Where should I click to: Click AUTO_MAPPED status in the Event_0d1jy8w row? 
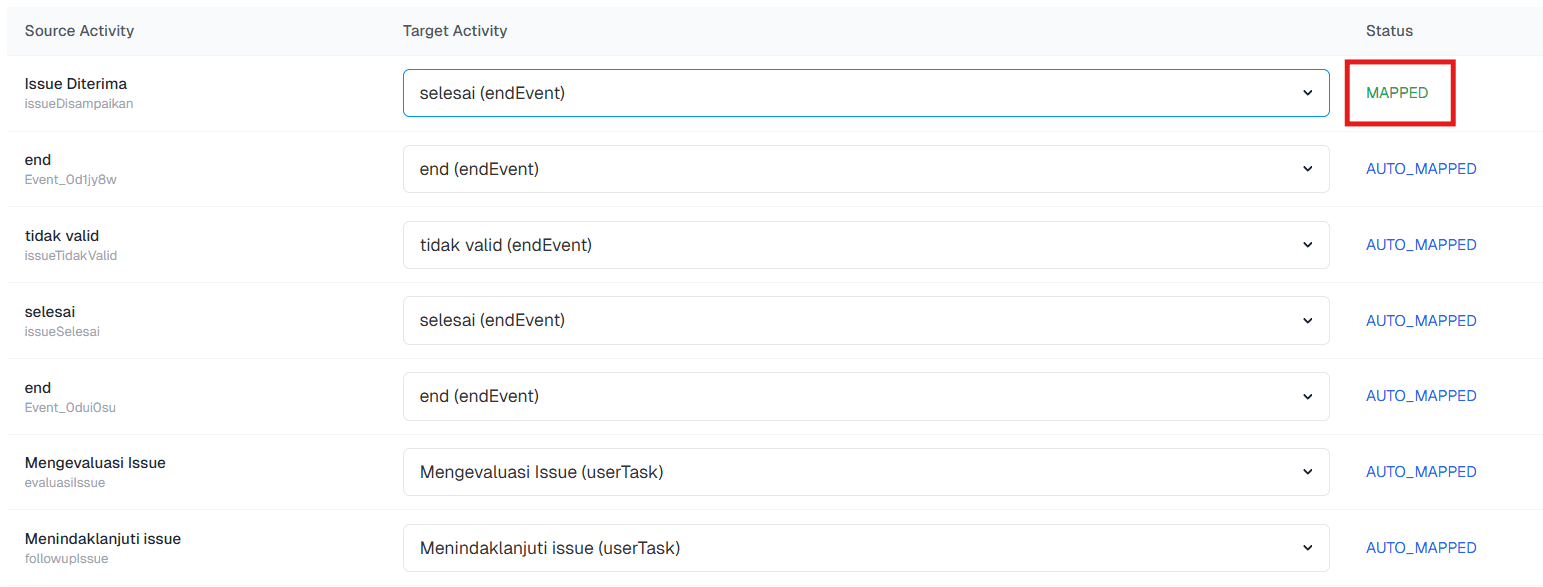point(1421,169)
